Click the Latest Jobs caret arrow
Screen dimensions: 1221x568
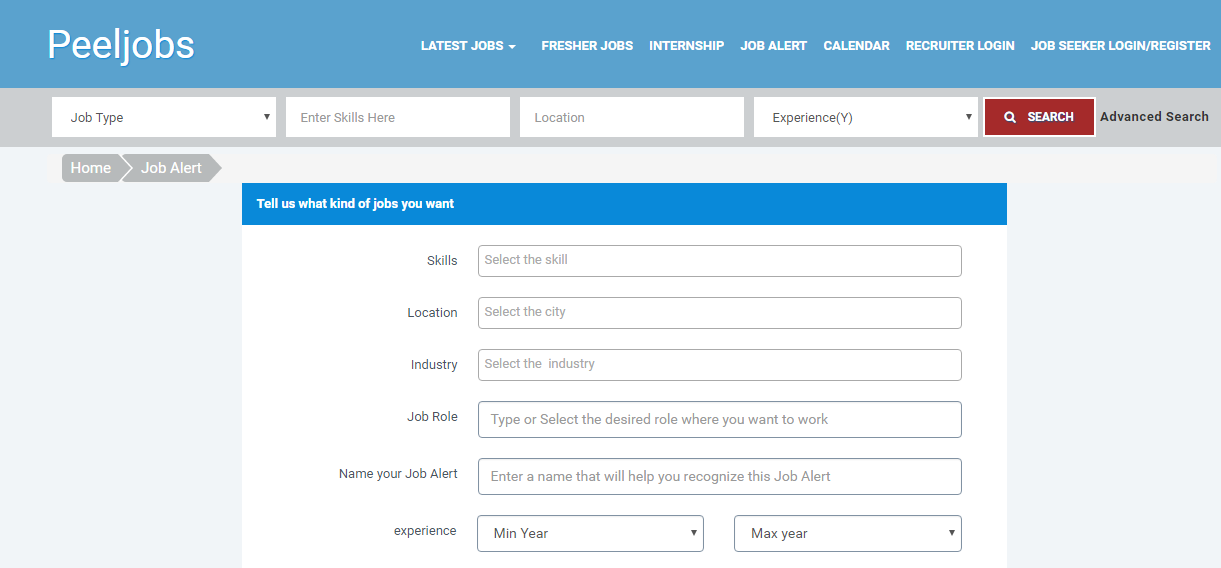pos(512,47)
